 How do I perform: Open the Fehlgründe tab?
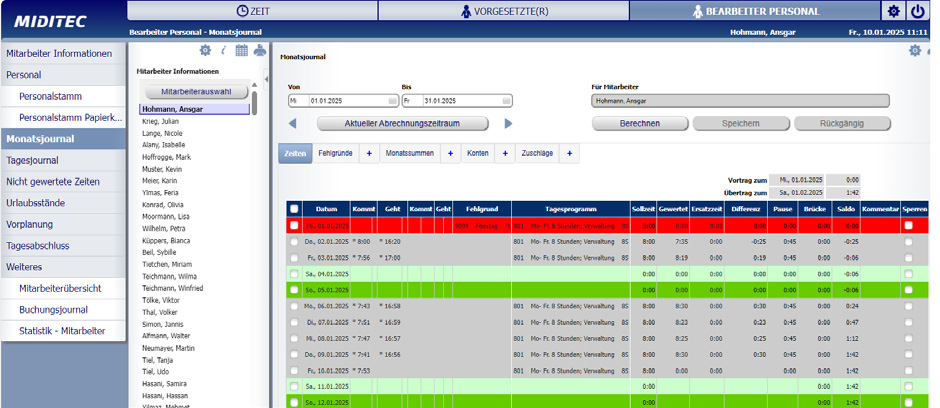pyautogui.click(x=336, y=153)
